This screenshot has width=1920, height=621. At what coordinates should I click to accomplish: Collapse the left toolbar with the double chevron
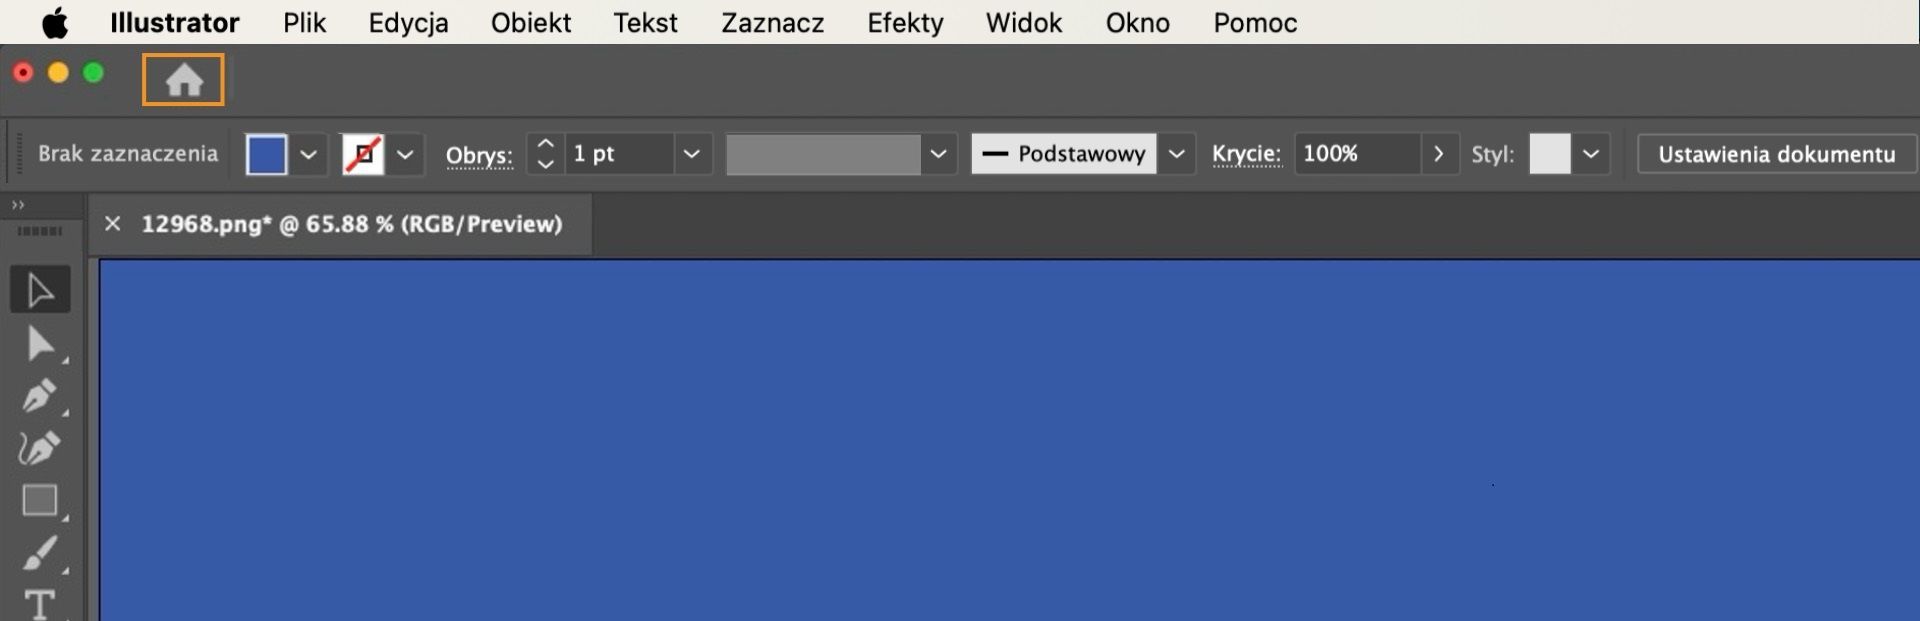pyautogui.click(x=18, y=203)
